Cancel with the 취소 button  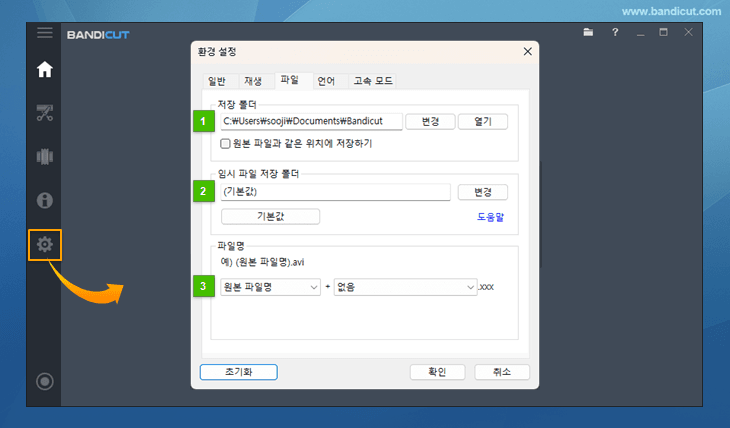pyautogui.click(x=502, y=372)
